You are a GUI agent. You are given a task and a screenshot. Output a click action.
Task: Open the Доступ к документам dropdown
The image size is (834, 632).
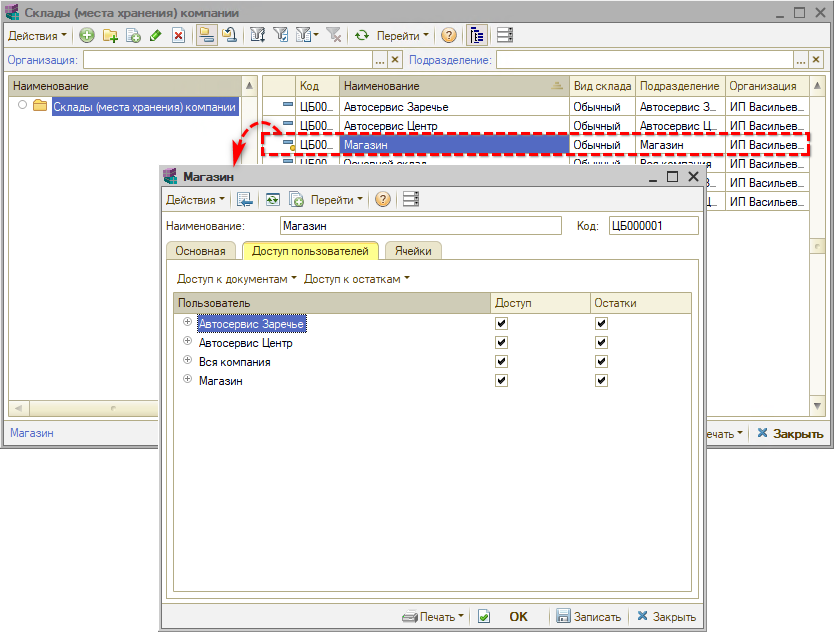click(x=237, y=279)
